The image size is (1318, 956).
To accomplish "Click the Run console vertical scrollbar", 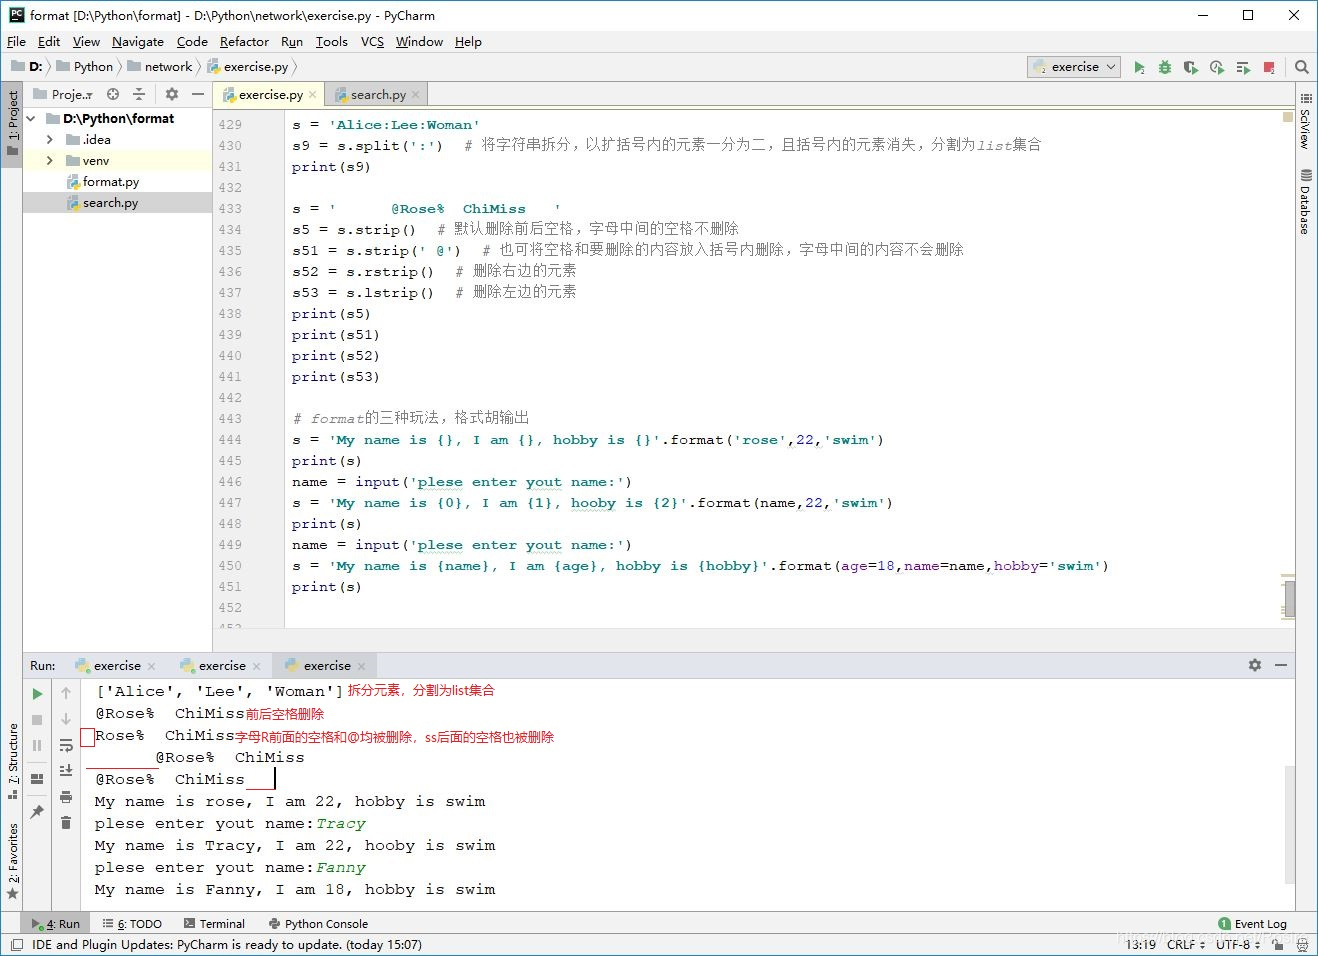I will click(x=1290, y=825).
